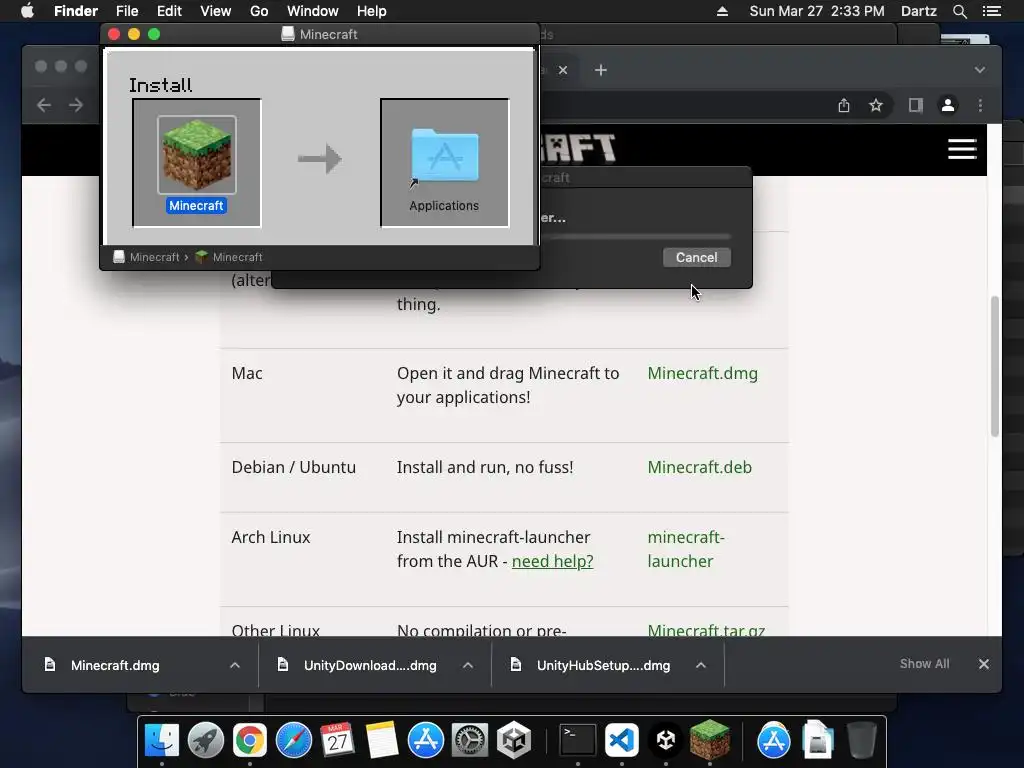Open Chrome side panel icon
The image size is (1024, 768).
pyautogui.click(x=916, y=105)
